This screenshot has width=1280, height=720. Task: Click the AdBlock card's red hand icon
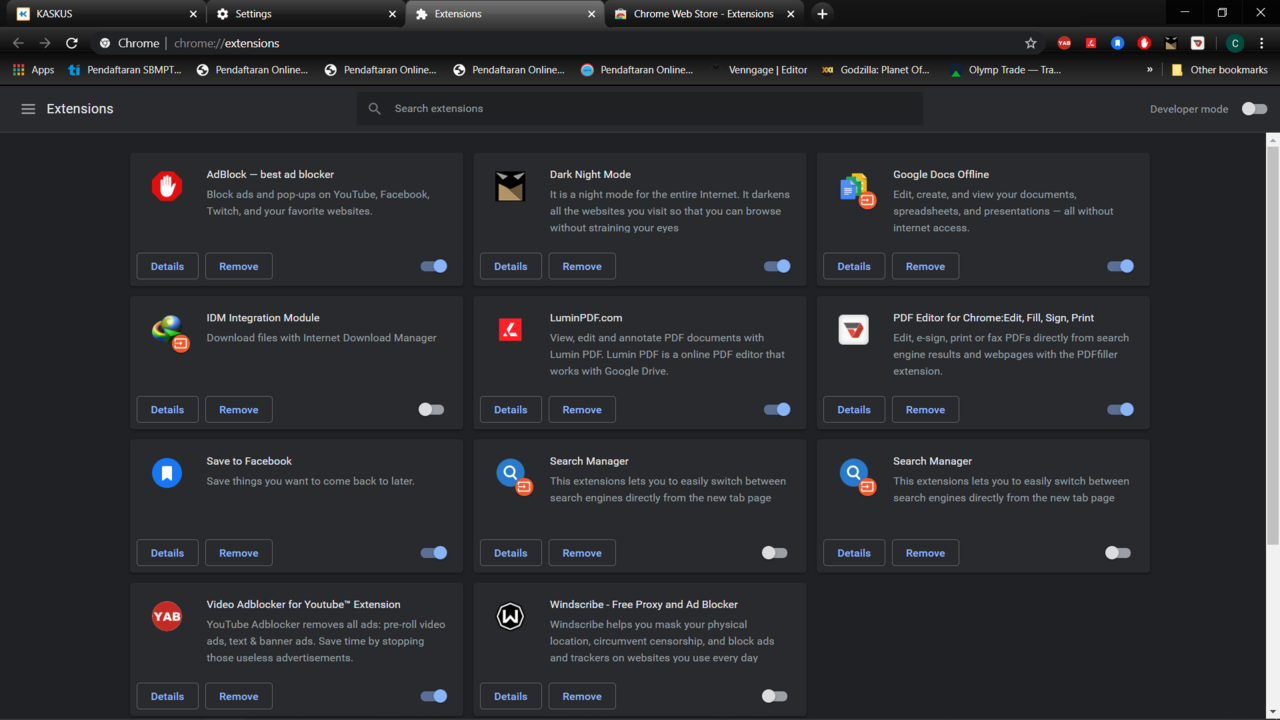[167, 186]
